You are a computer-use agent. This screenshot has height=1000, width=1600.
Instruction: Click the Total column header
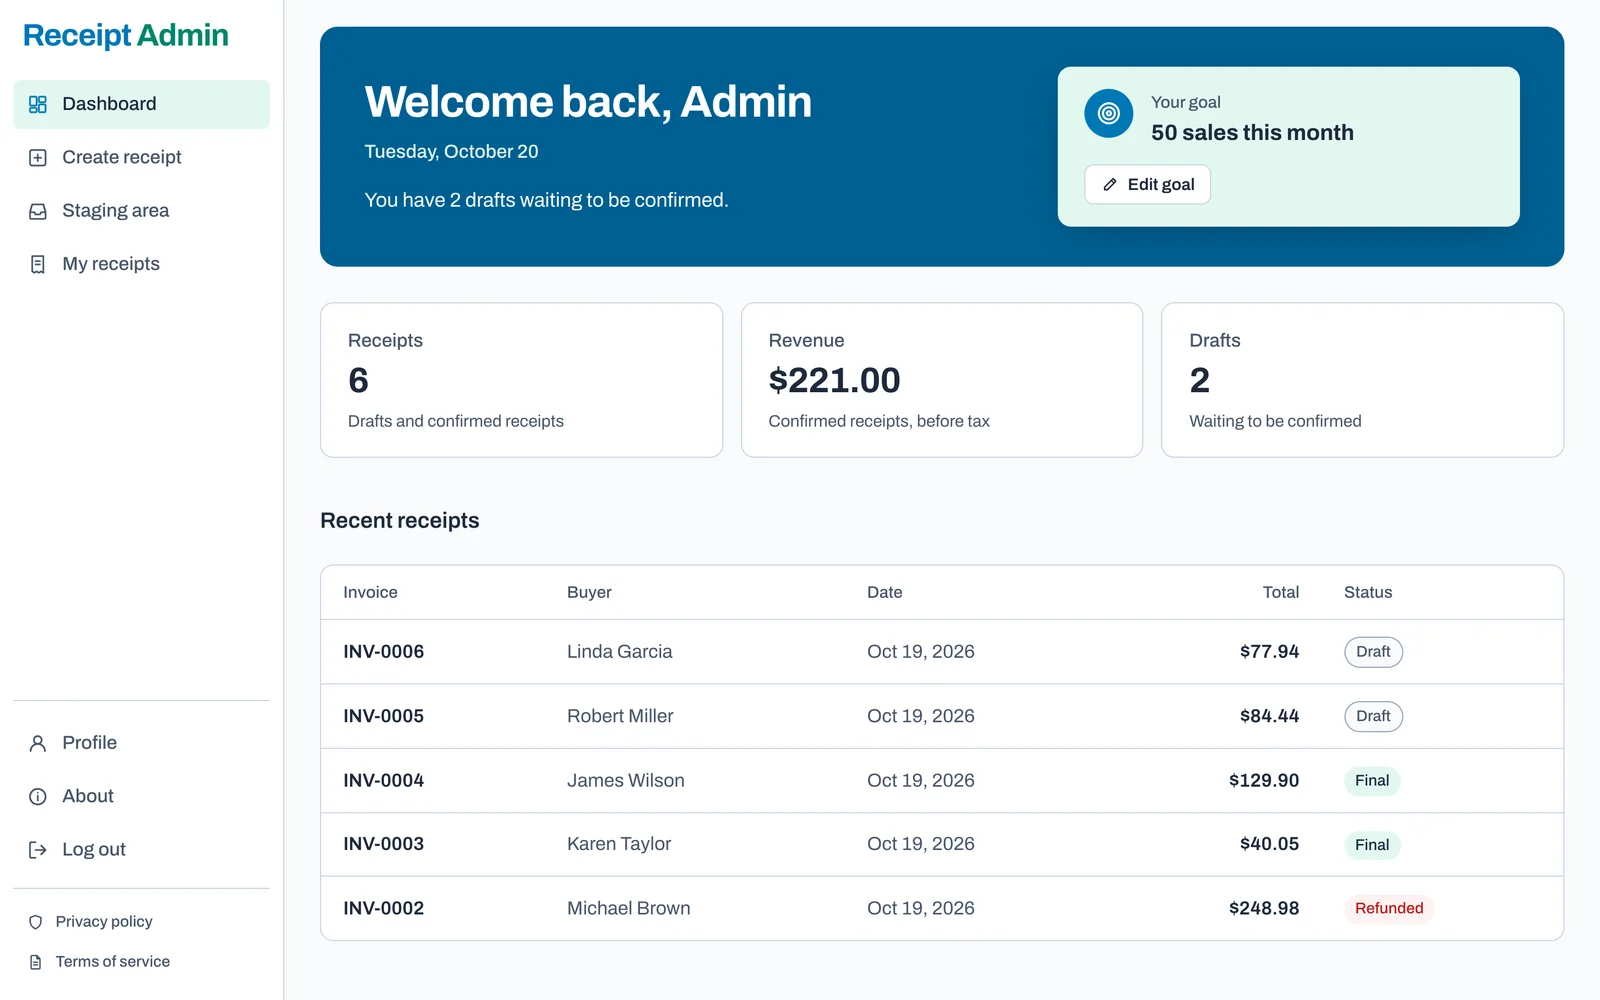(x=1281, y=593)
